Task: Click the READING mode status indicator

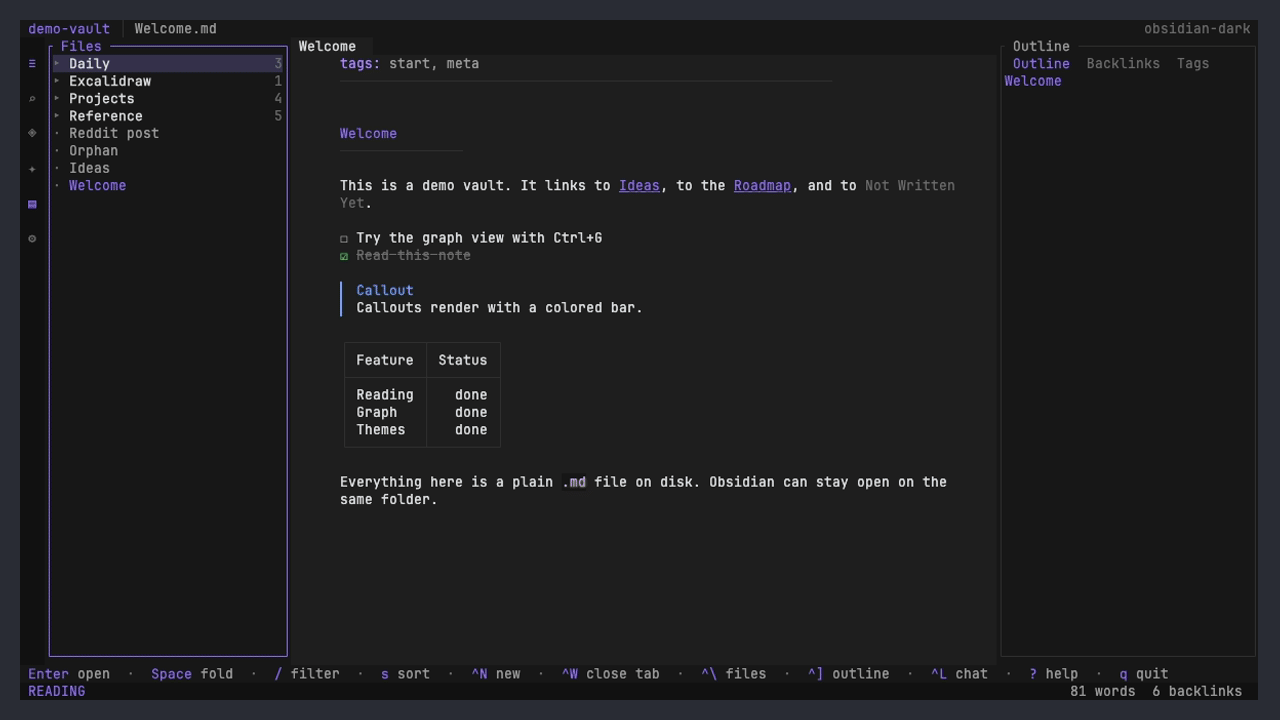Action: (57, 691)
